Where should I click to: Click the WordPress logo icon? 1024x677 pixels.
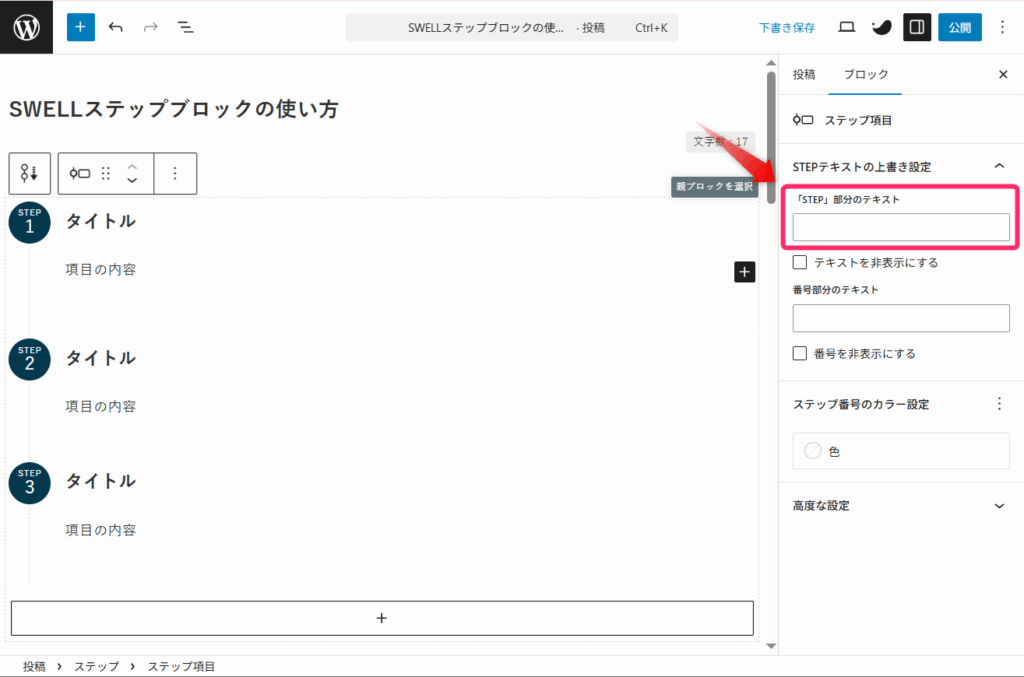27,27
